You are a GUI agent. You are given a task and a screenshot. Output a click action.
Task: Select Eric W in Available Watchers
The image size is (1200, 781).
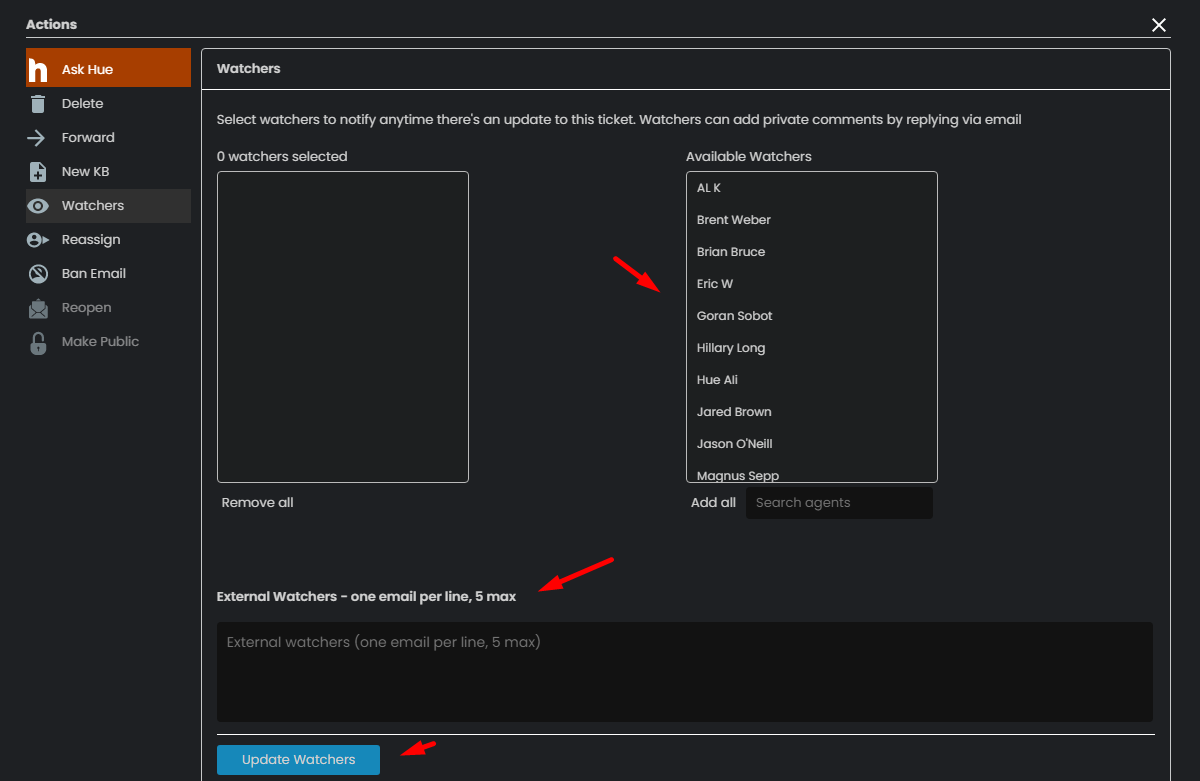coord(715,284)
